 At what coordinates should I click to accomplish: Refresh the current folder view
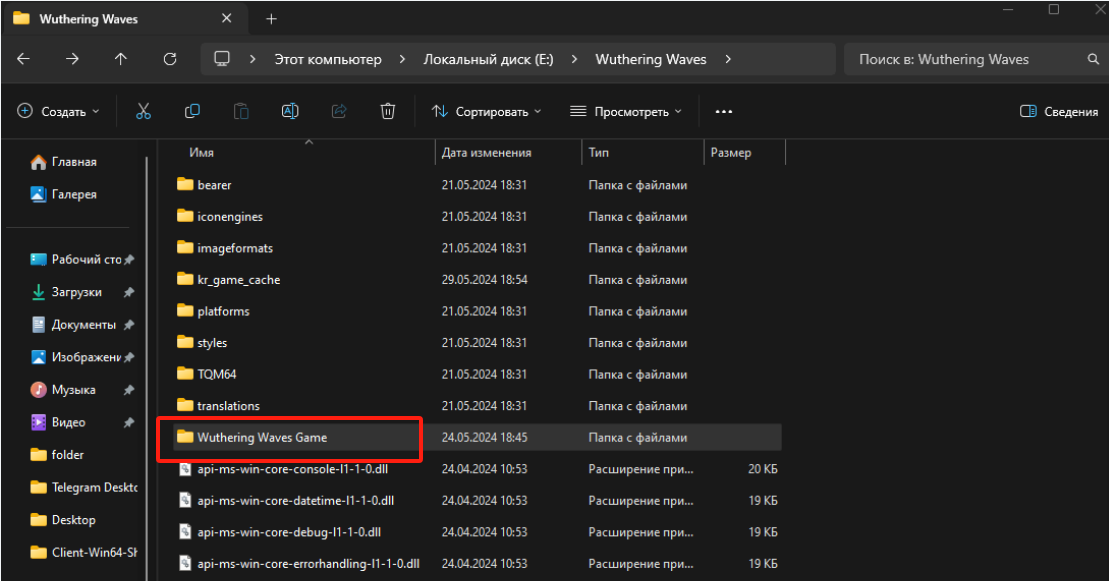coord(170,59)
